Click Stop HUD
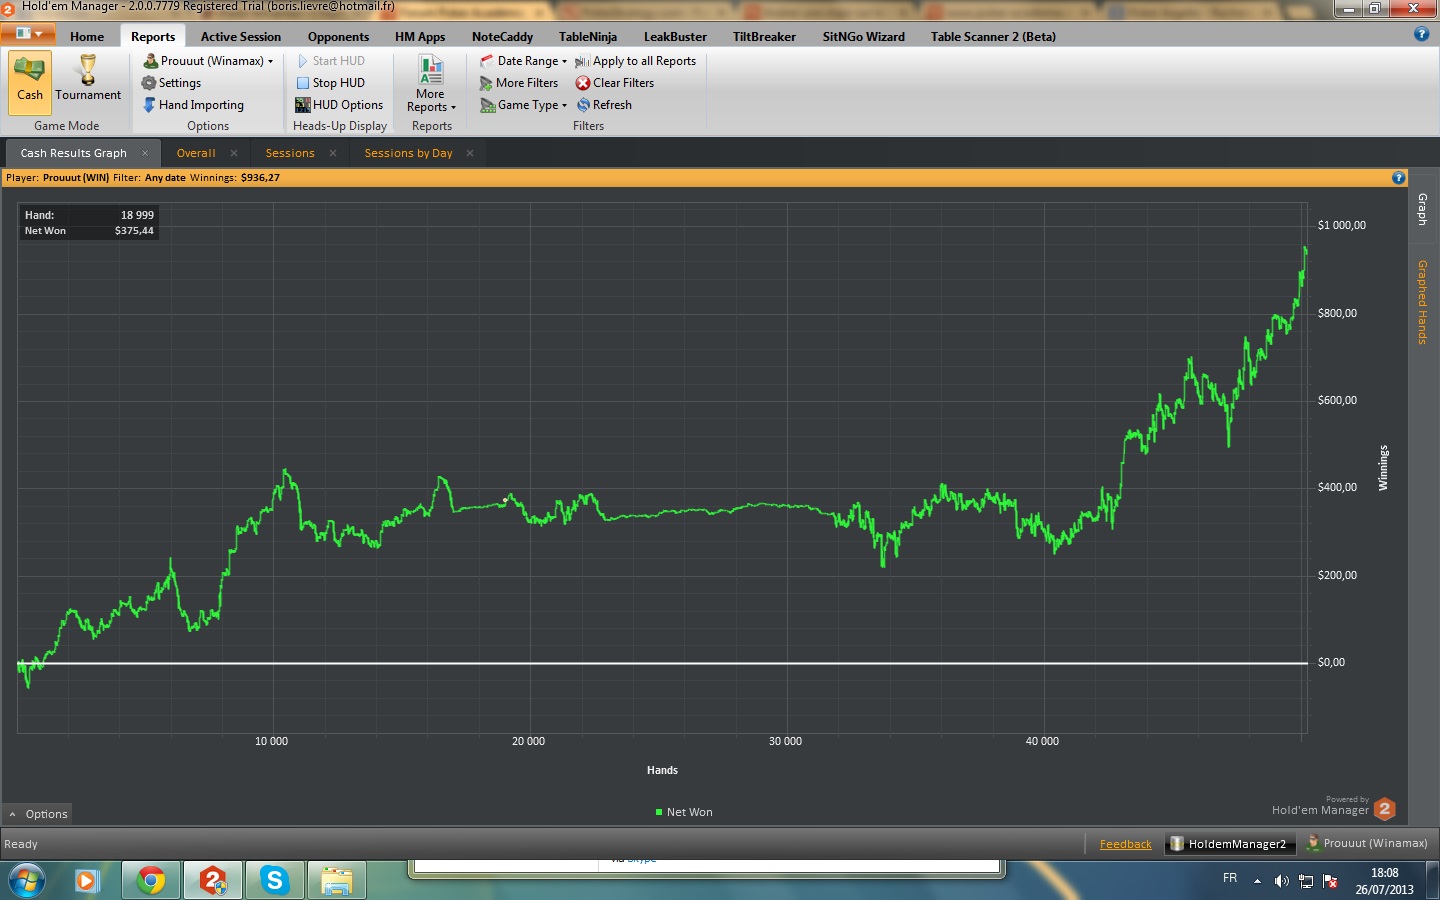 331,83
